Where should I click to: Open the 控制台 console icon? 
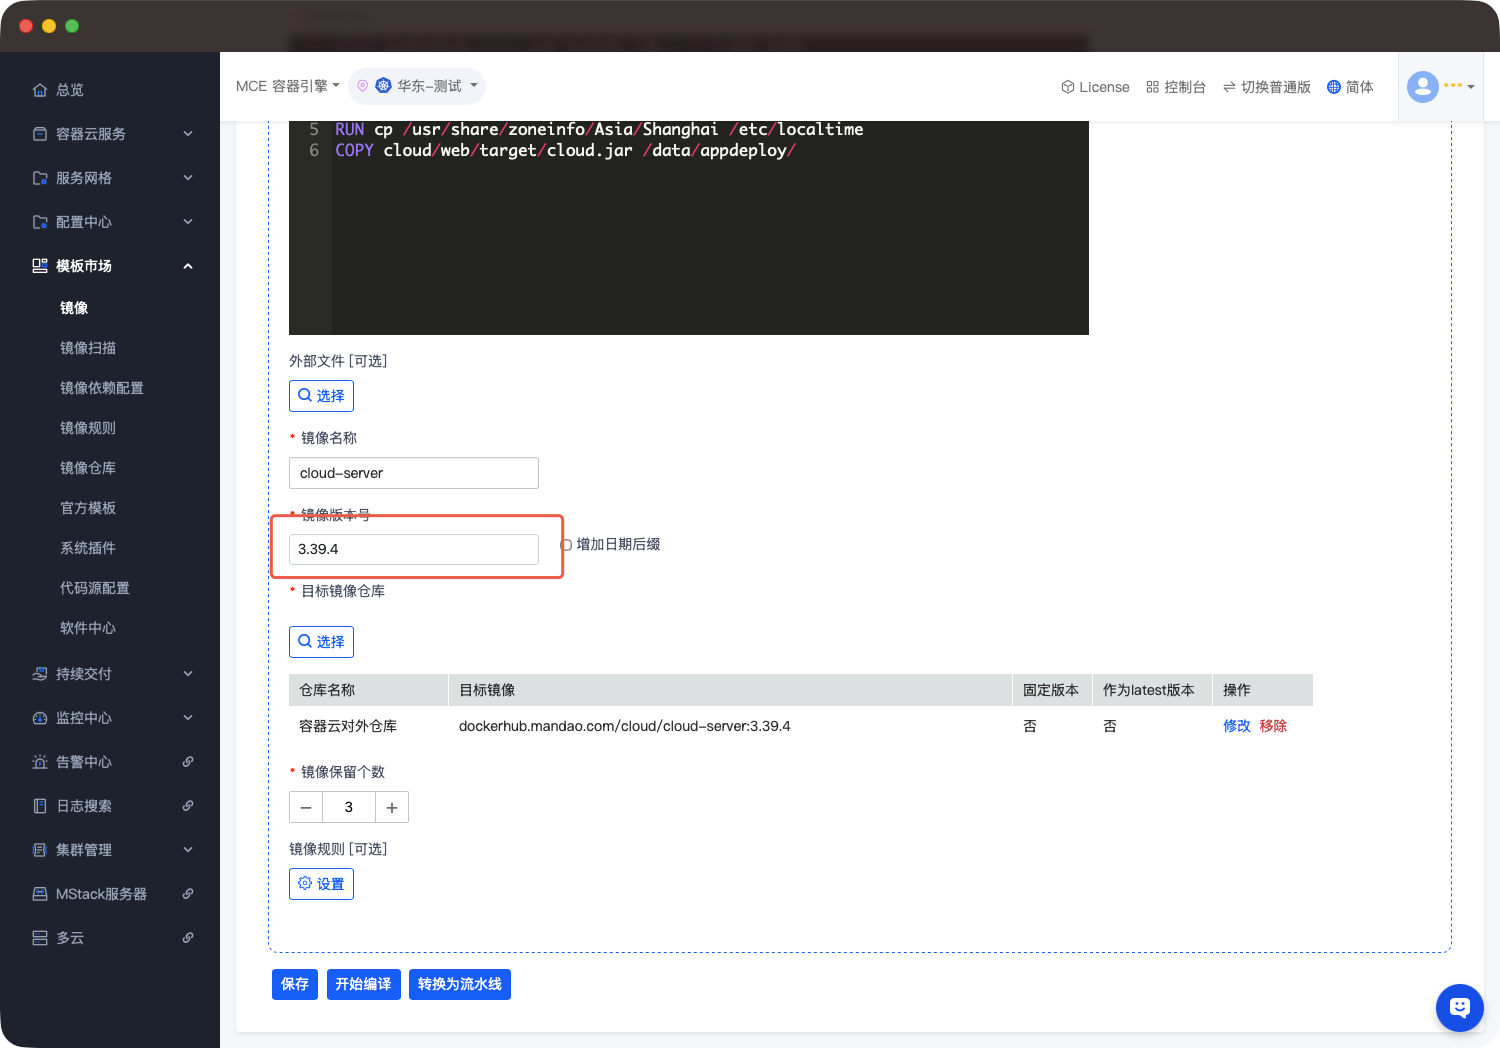pyautogui.click(x=1152, y=87)
